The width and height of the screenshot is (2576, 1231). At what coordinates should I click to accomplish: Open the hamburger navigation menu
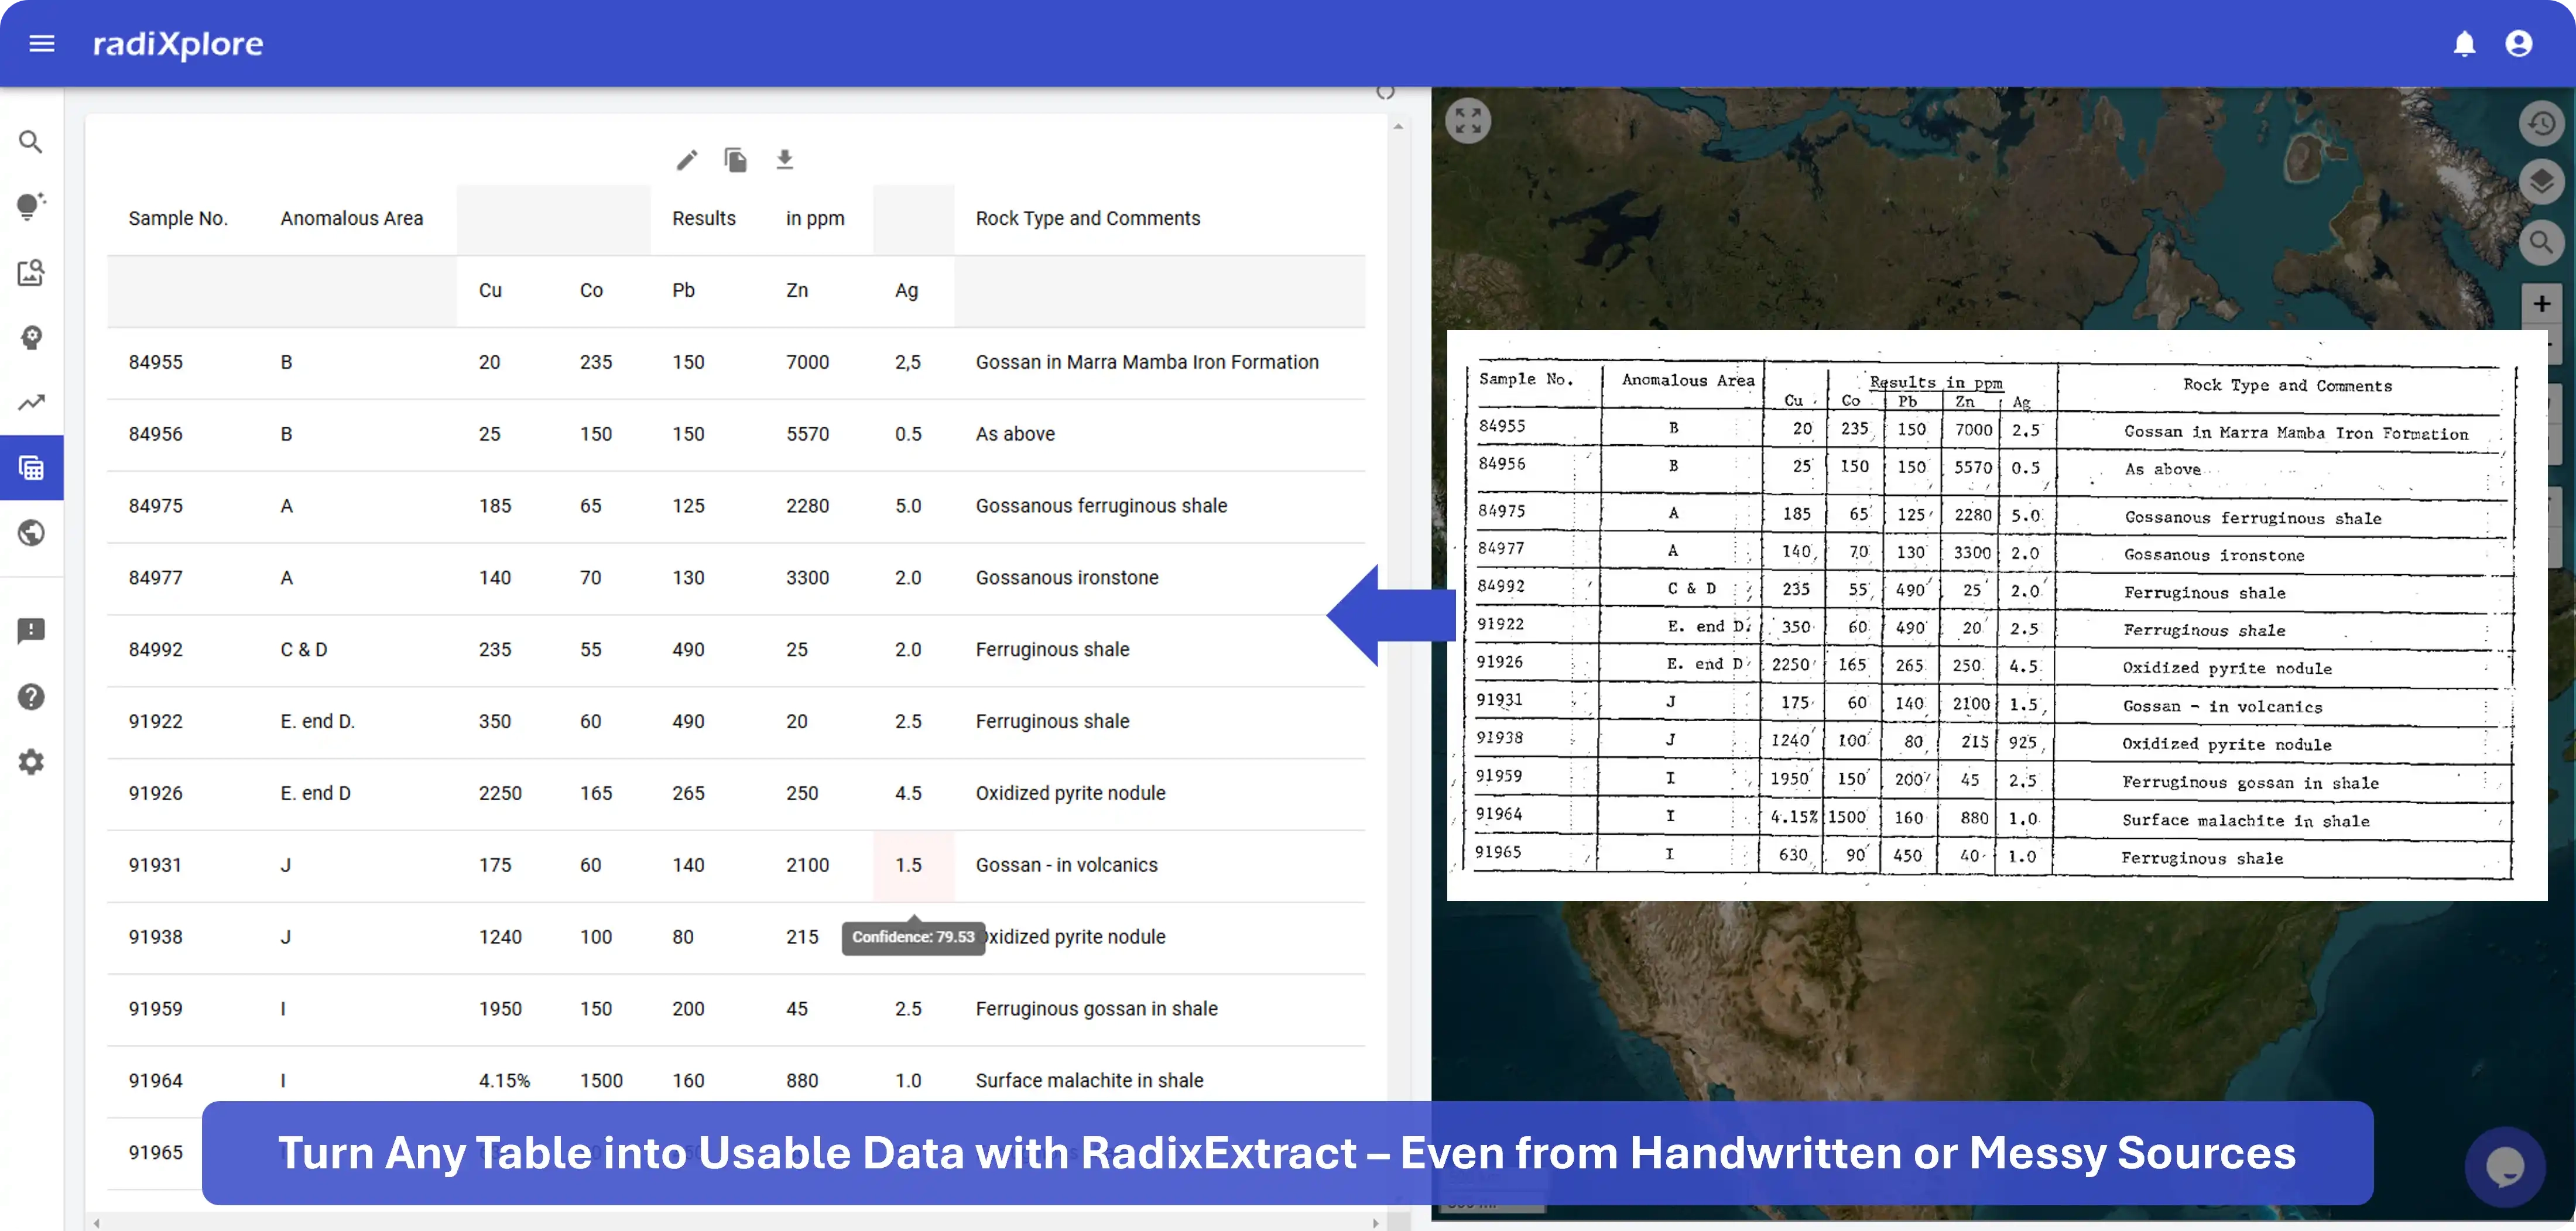(x=41, y=44)
